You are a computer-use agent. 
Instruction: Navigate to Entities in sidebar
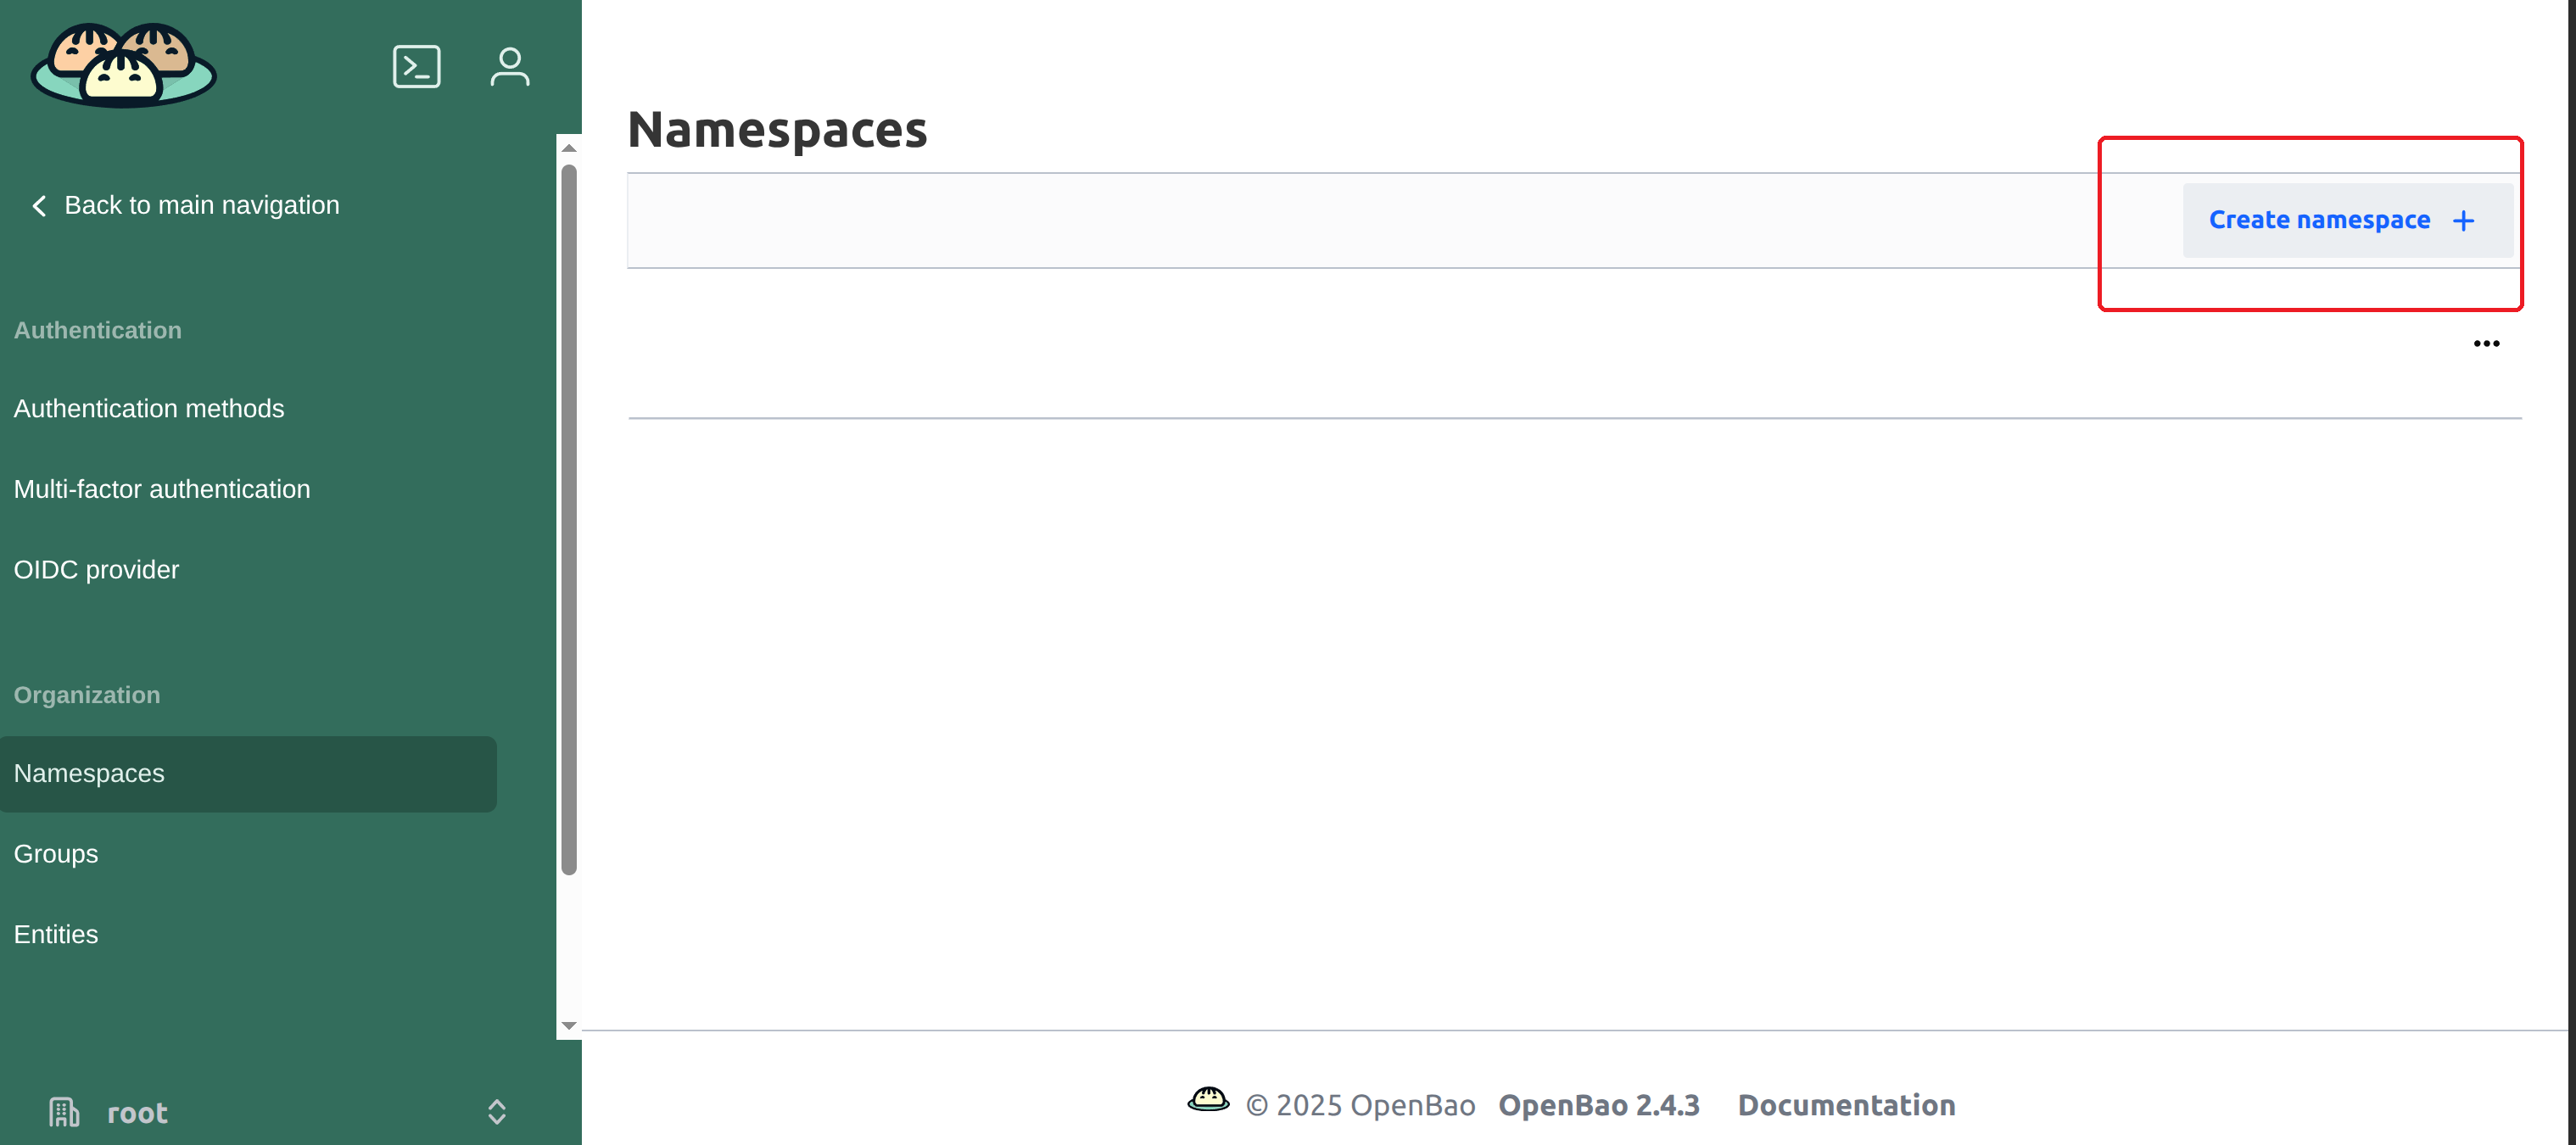pos(56,934)
